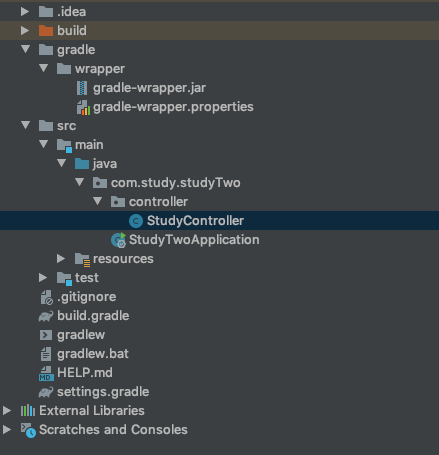Image resolution: width=439 pixels, height=455 pixels.
Task: Click the settings.gradle elephant icon
Action: tap(46, 392)
